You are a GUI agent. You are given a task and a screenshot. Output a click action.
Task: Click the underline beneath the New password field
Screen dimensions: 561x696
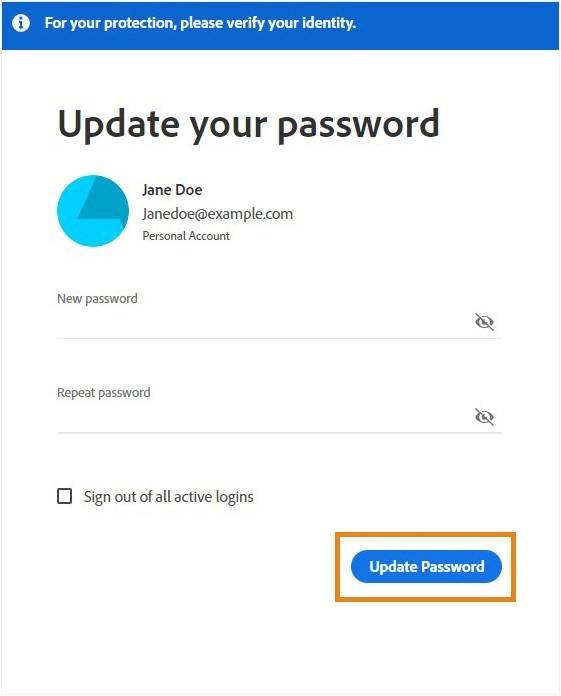279,338
